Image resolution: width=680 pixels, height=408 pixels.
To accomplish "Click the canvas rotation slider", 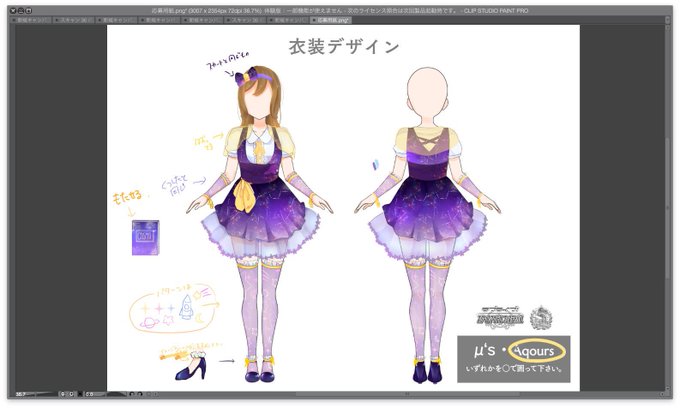I will tap(116, 394).
